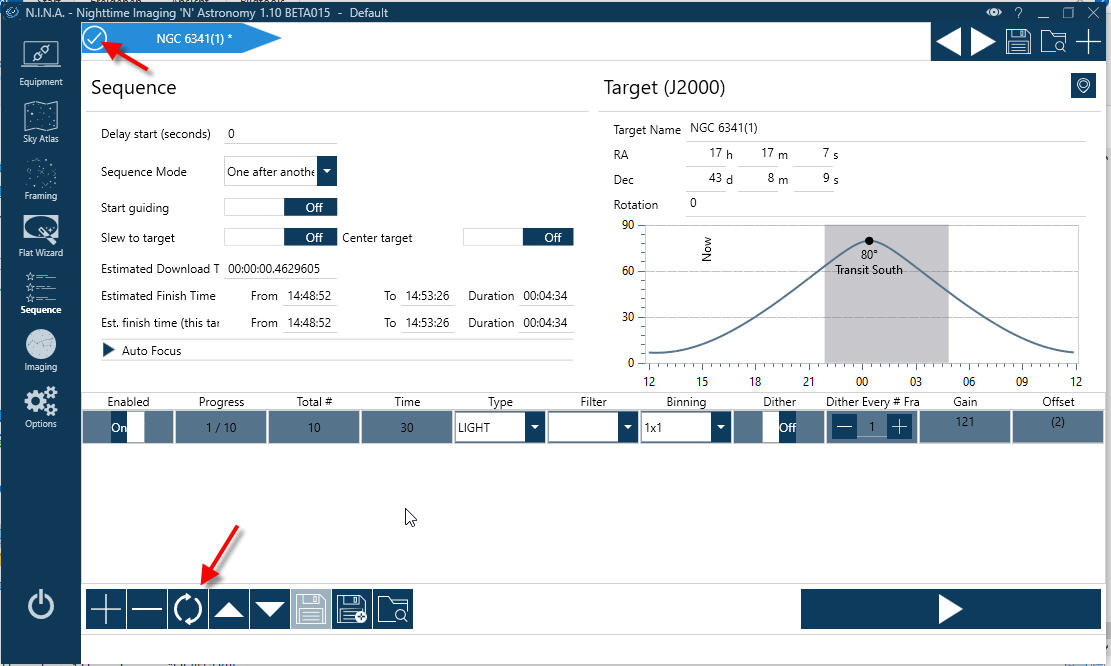
Task: Click the power button in sidebar
Action: (x=40, y=604)
